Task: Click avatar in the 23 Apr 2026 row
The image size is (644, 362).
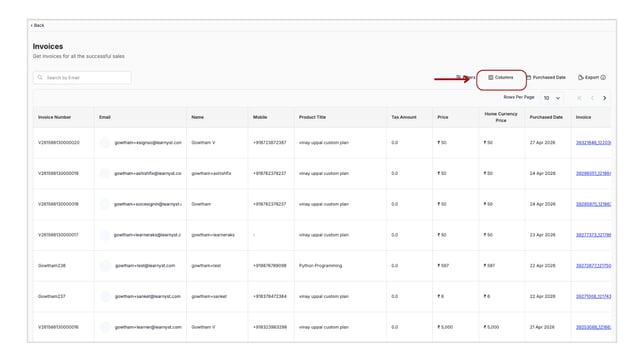Action: pyautogui.click(x=105, y=235)
